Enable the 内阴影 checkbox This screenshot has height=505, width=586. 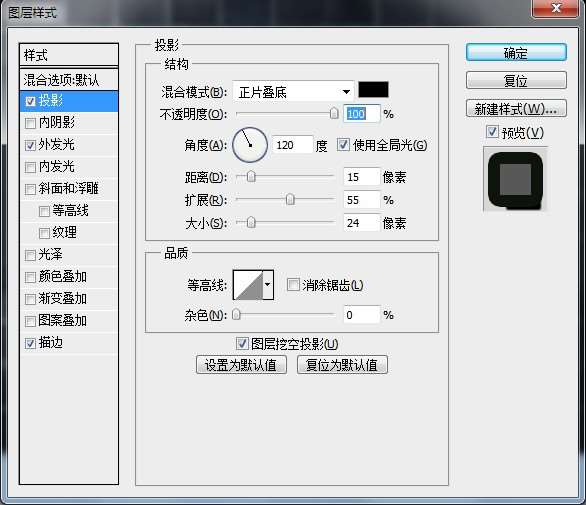pos(30,123)
